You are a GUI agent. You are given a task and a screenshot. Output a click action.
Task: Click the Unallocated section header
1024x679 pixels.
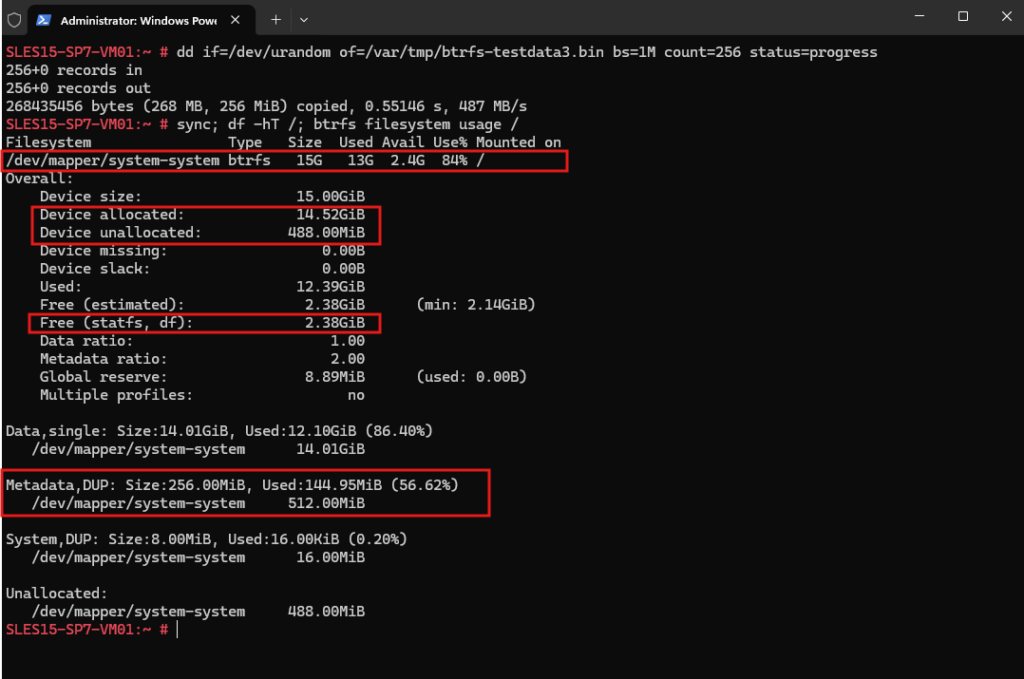point(56,593)
